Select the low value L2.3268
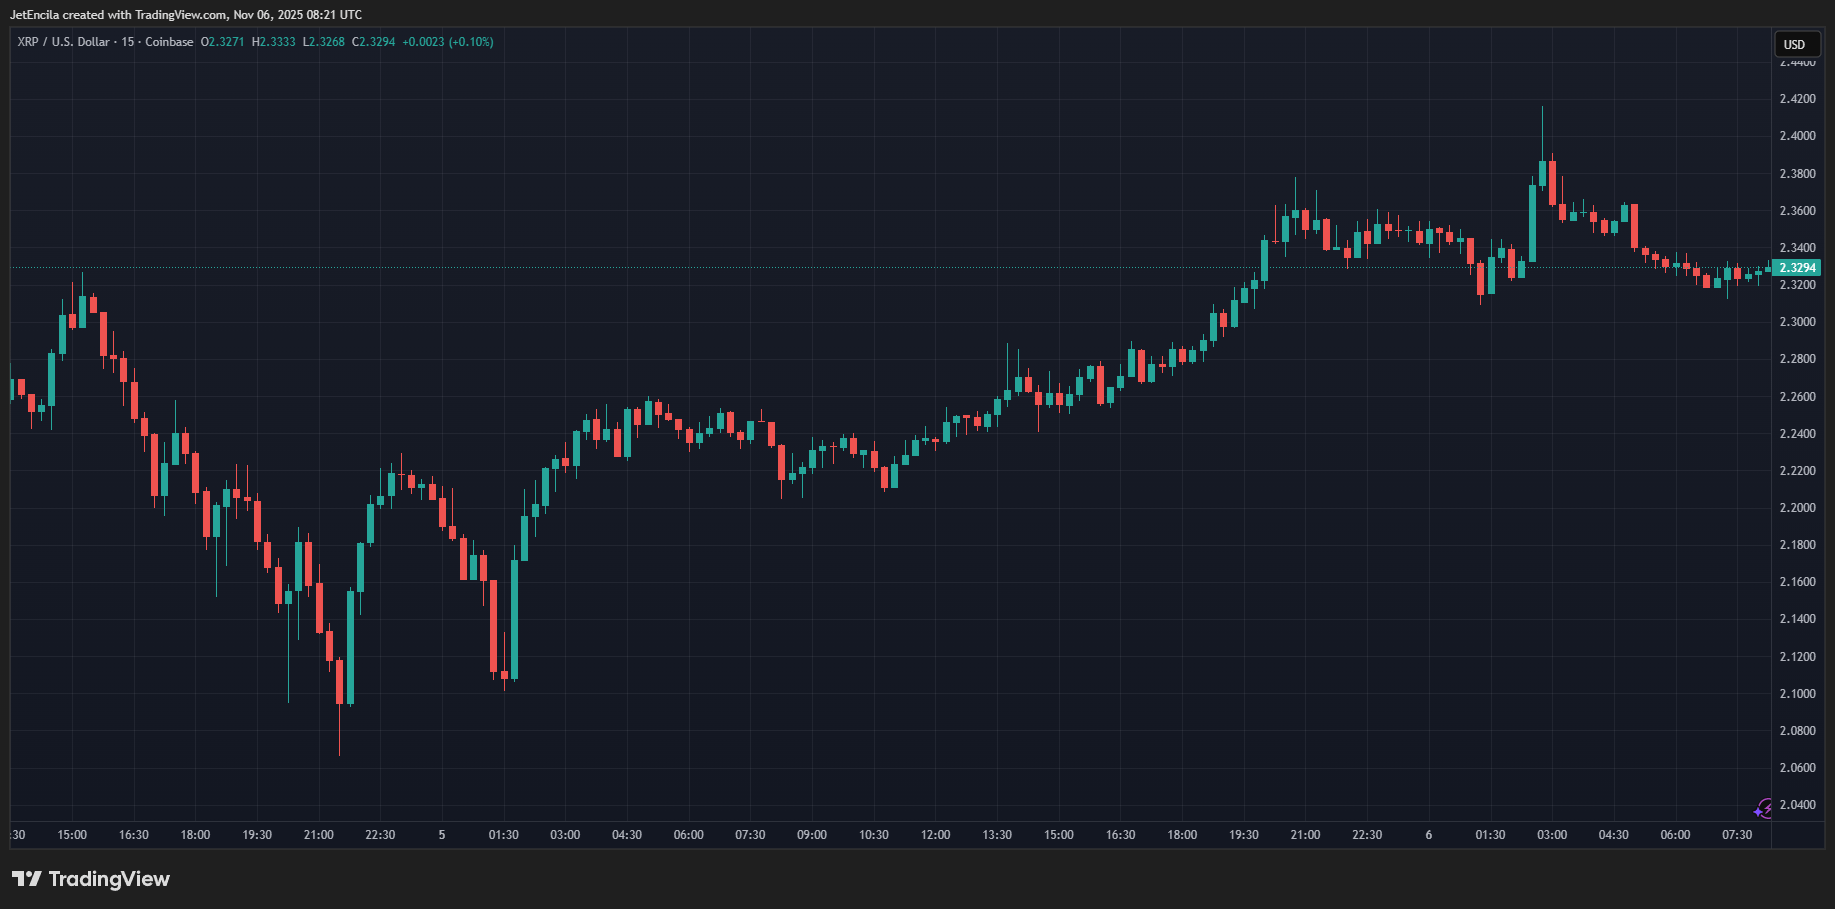 click(x=324, y=42)
